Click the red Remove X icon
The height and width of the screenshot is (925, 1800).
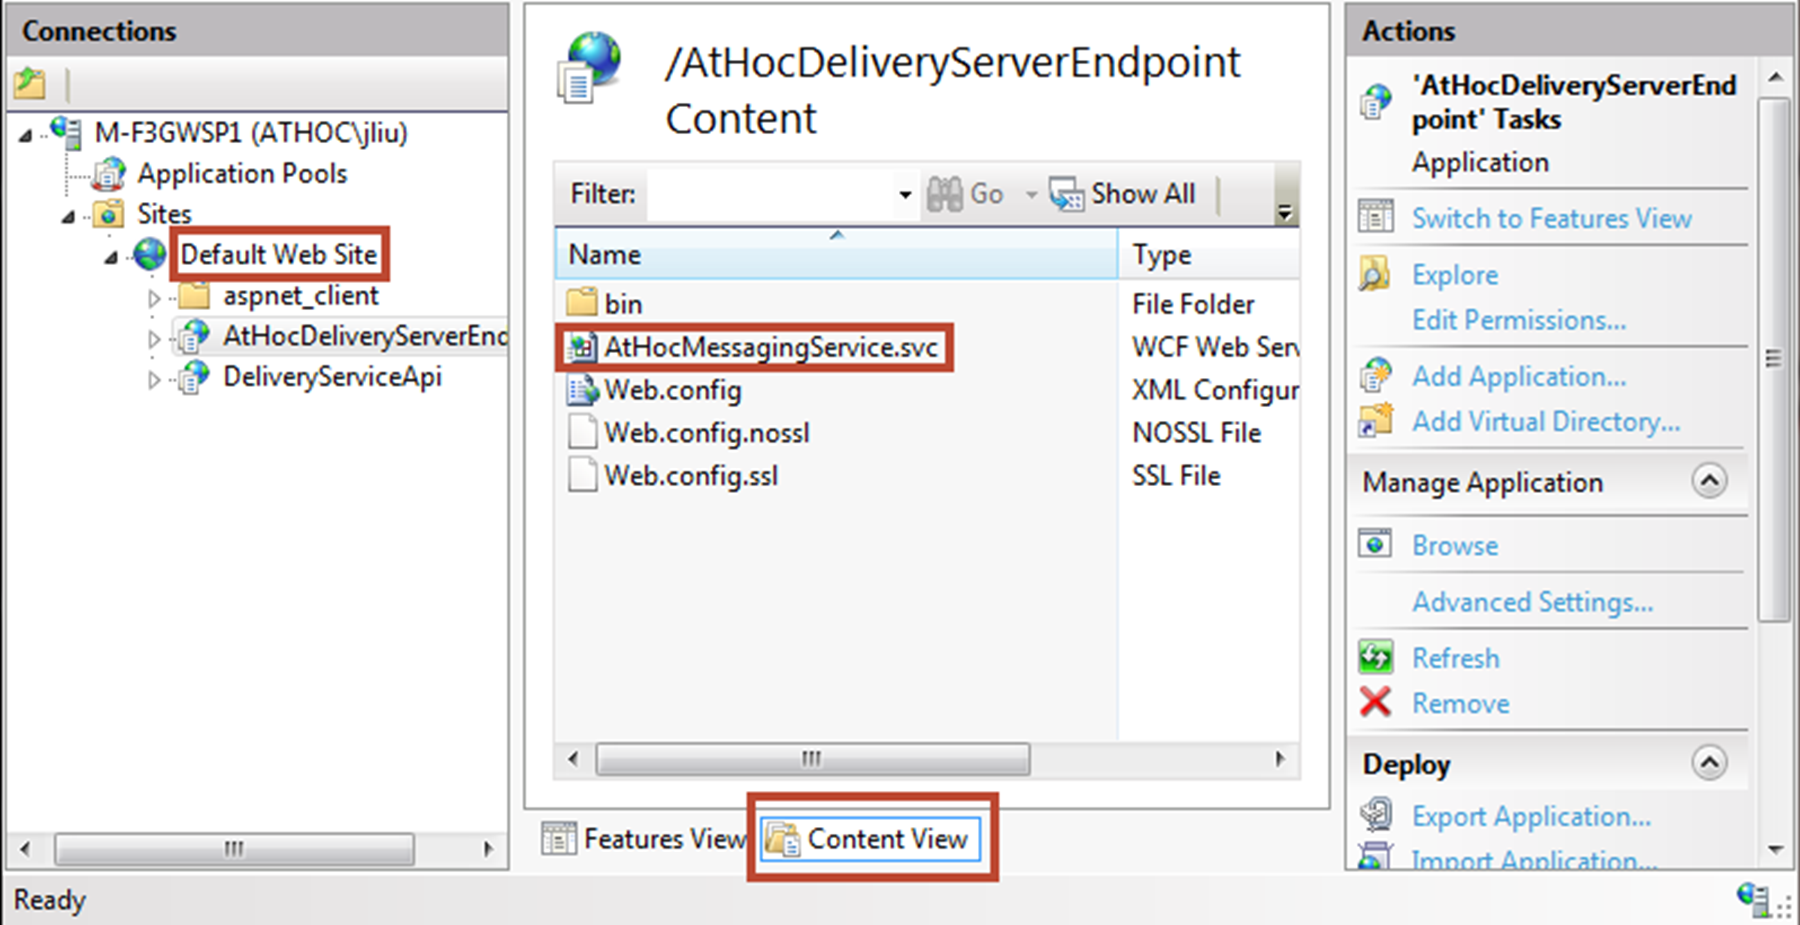1376,702
